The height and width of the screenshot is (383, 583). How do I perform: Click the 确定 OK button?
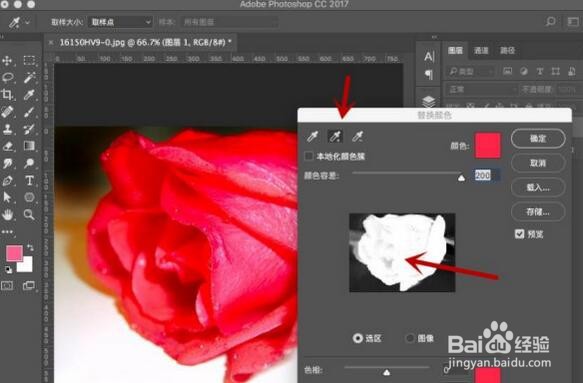538,138
